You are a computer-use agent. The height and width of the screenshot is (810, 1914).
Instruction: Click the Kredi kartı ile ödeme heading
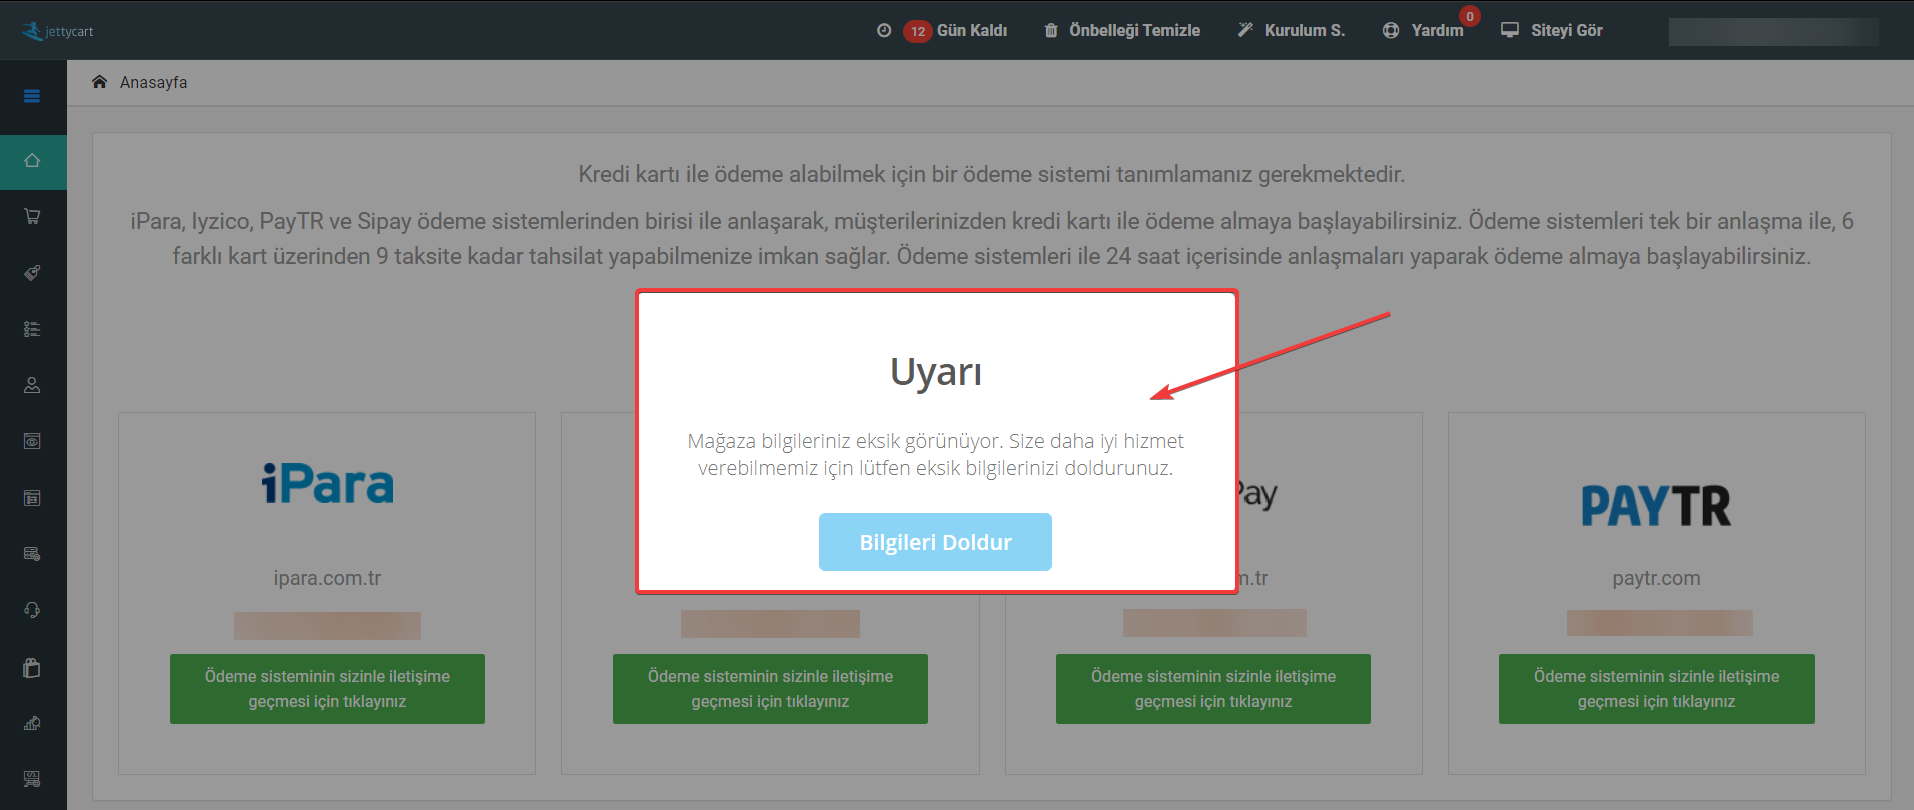coord(992,174)
